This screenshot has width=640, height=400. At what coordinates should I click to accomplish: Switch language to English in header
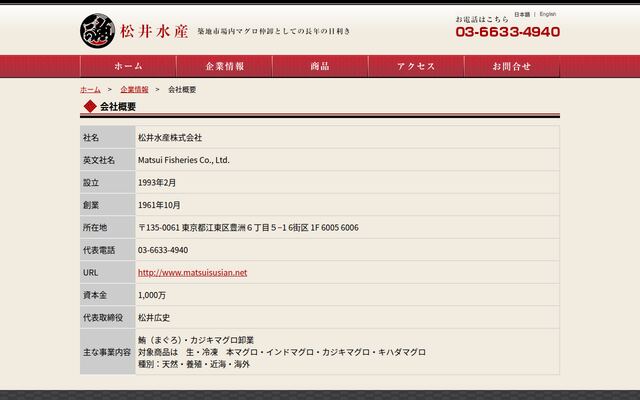coord(548,14)
